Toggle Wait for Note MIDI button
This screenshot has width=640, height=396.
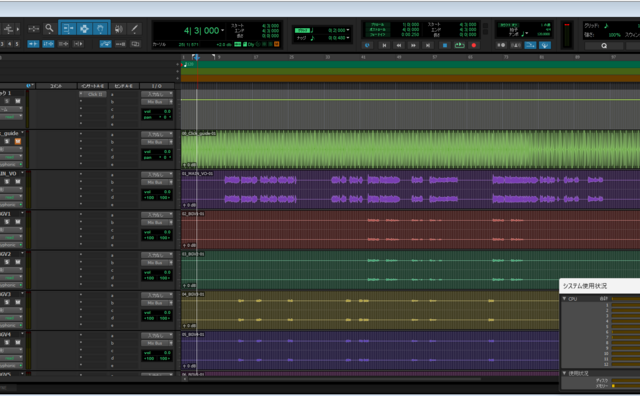pos(501,45)
